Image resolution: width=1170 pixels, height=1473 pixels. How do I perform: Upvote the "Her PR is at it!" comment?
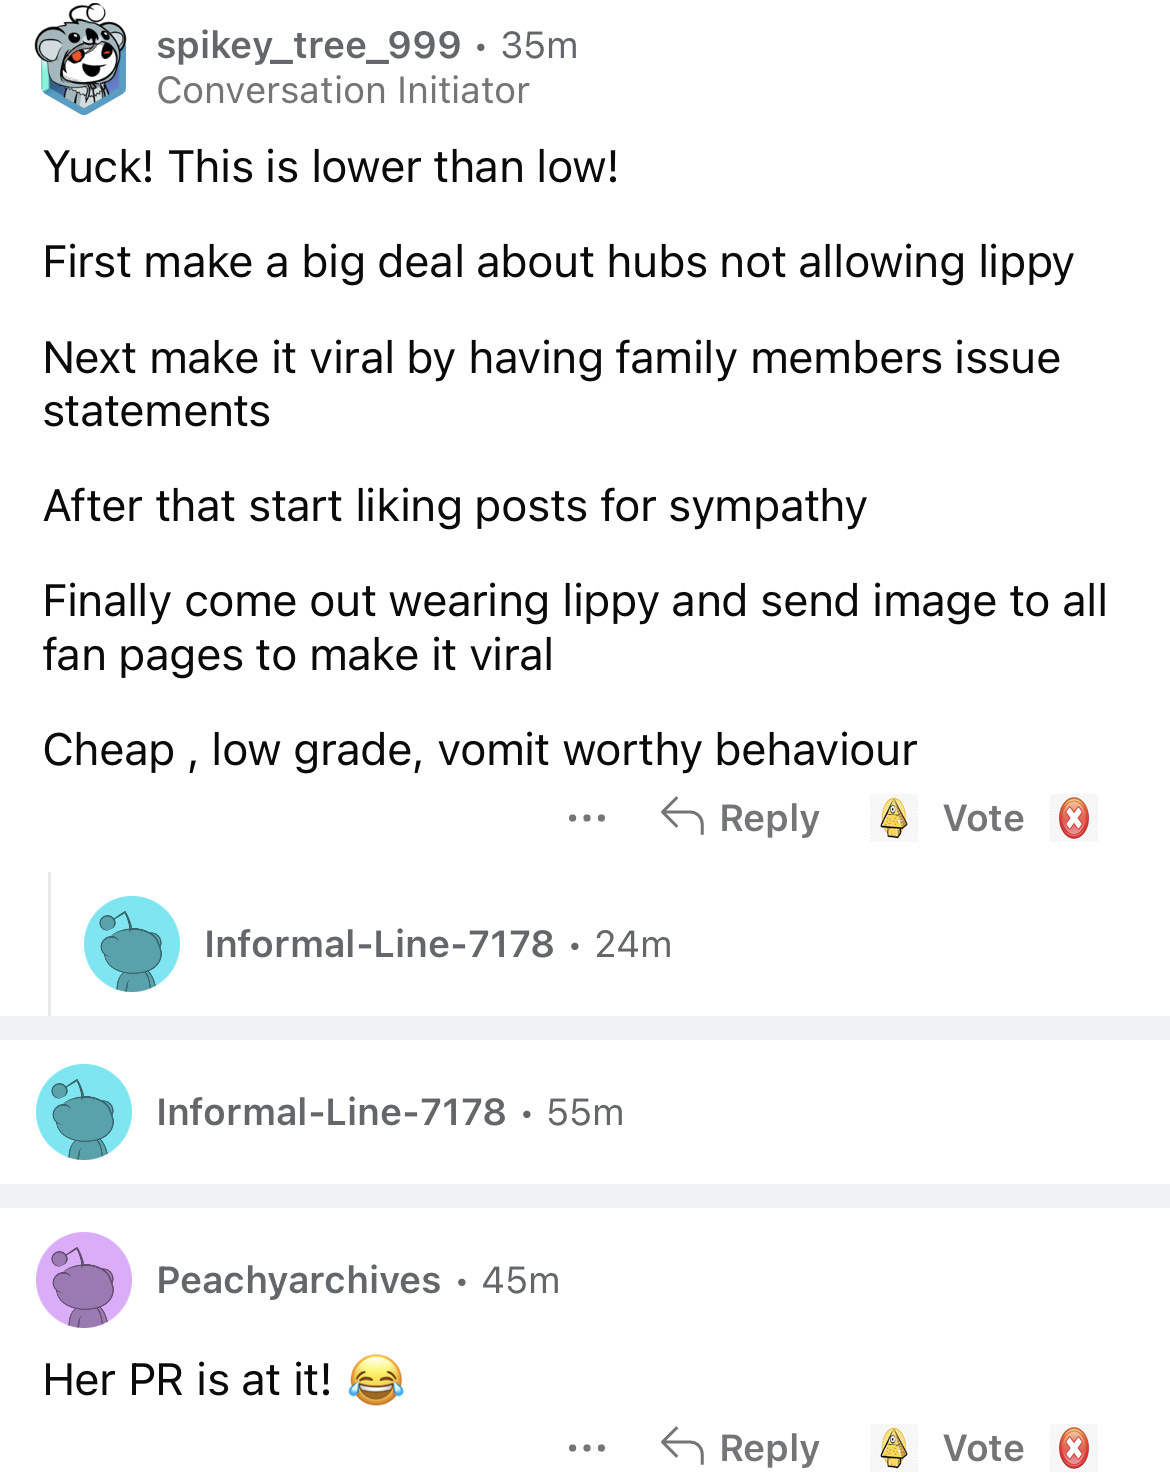coord(893,1447)
